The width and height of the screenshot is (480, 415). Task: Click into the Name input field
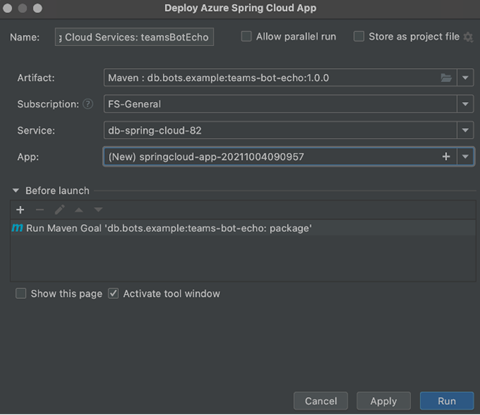point(134,37)
